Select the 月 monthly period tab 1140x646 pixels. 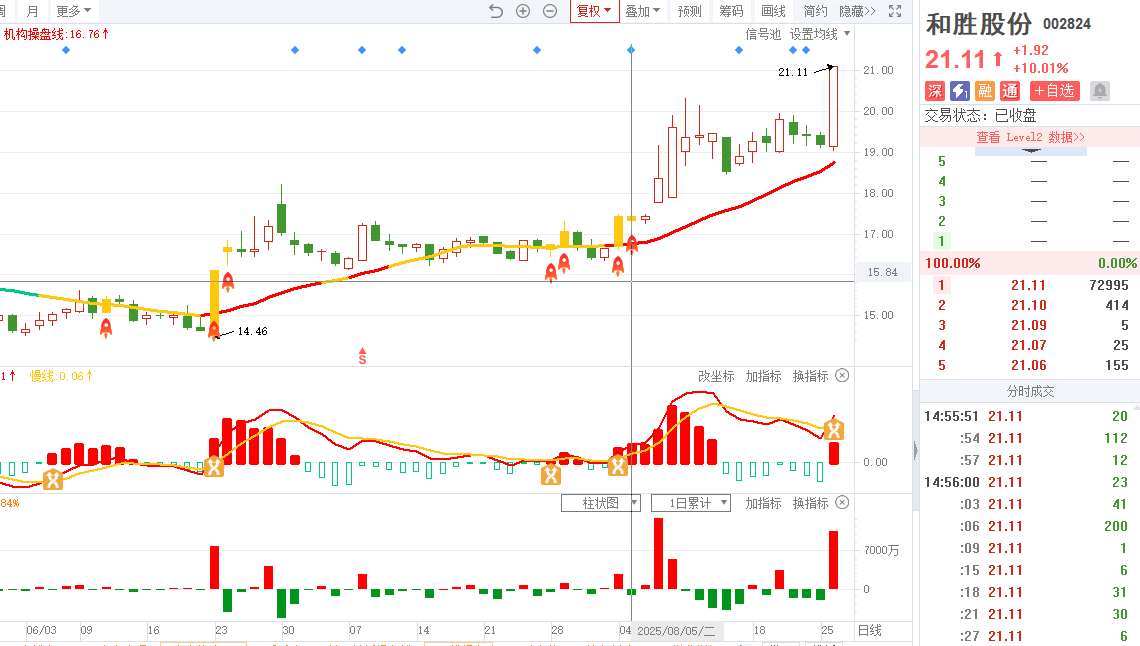[x=33, y=11]
